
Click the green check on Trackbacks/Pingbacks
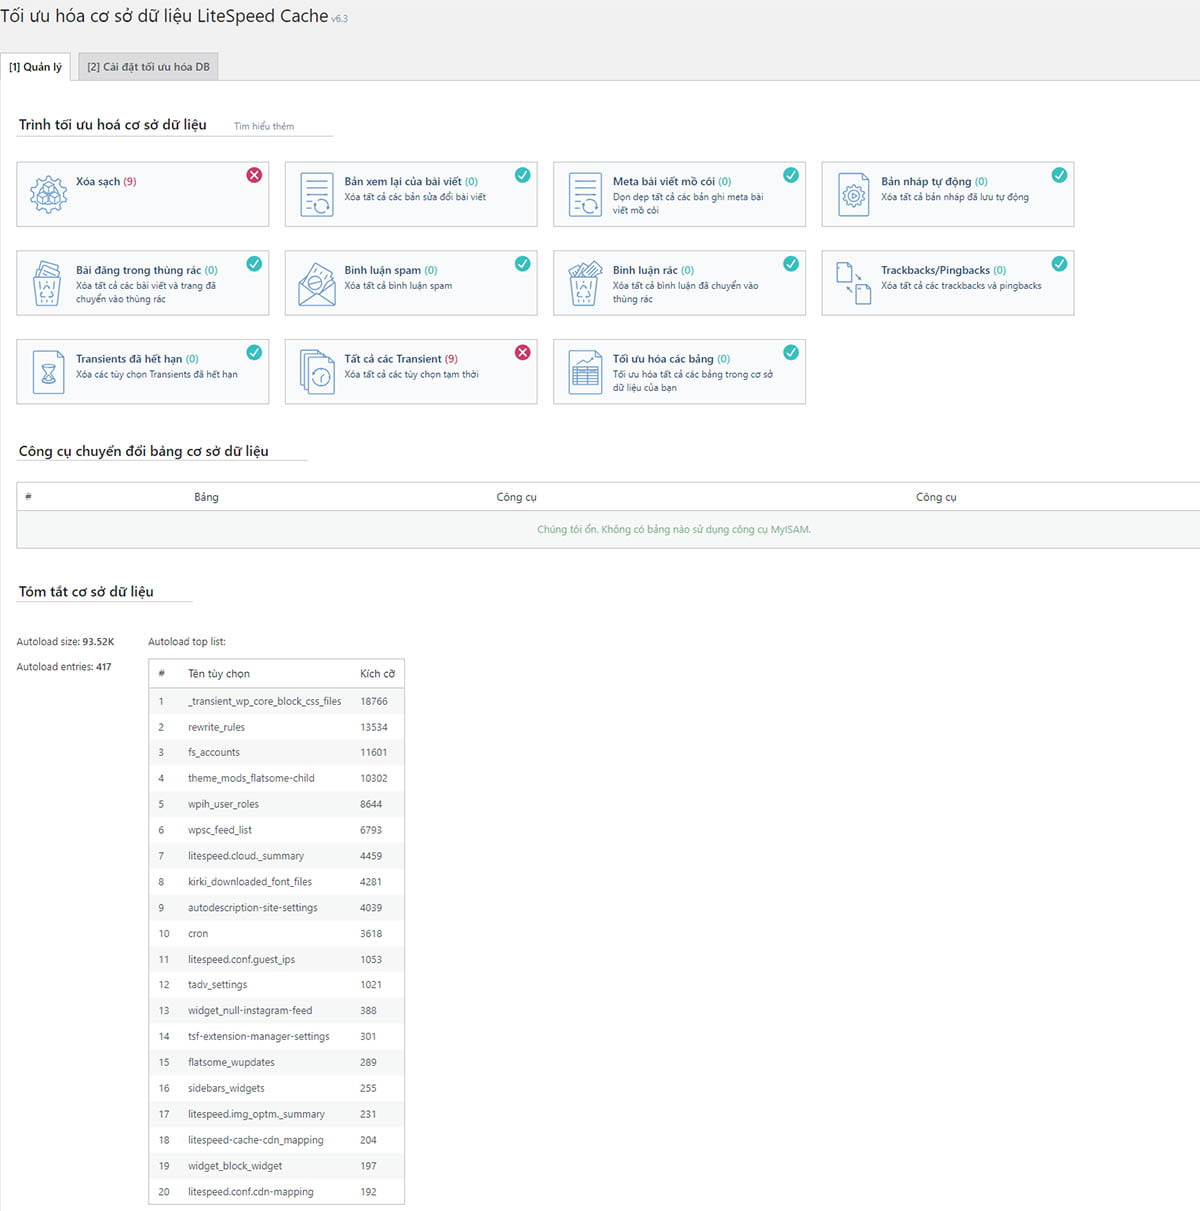point(1059,264)
